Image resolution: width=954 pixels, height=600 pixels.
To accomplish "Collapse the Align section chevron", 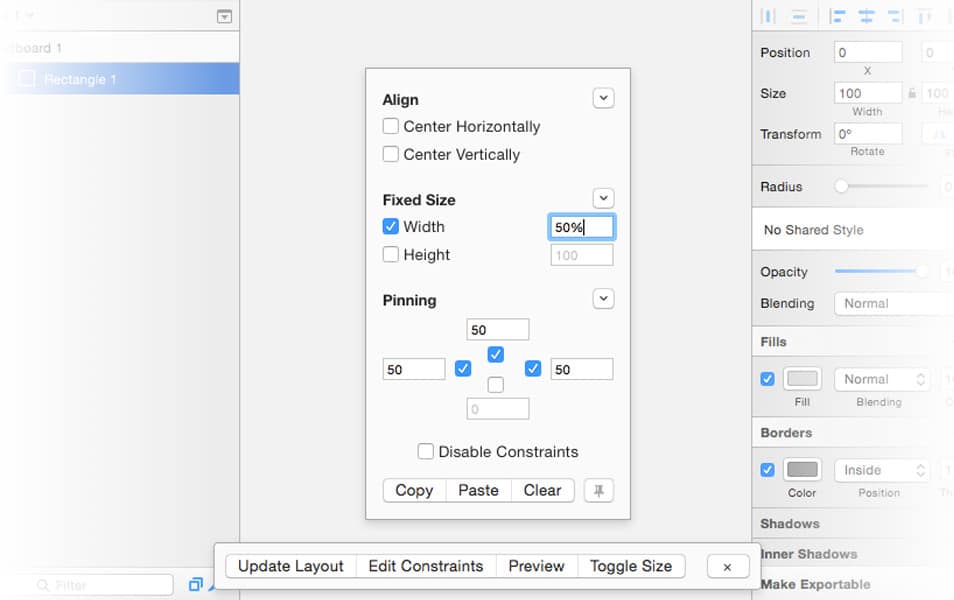I will pyautogui.click(x=603, y=98).
